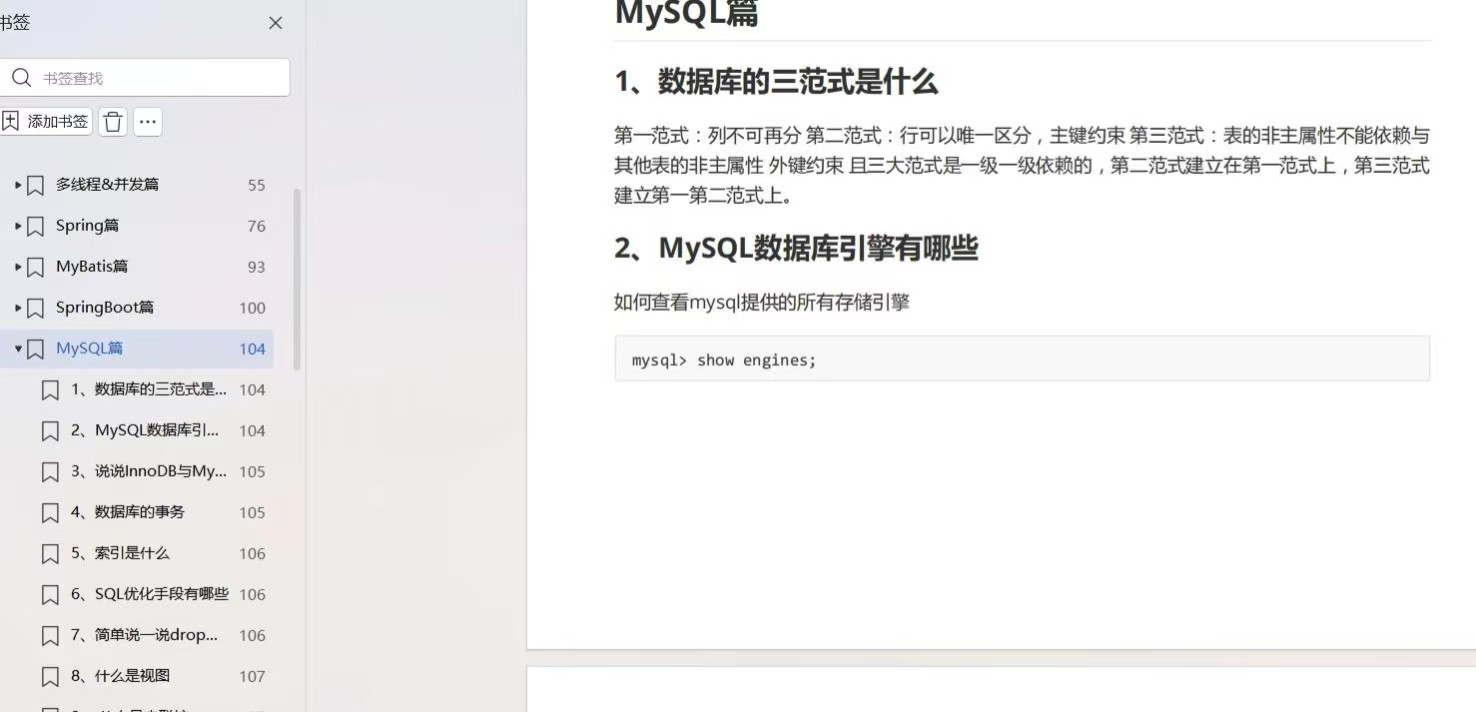1476x712 pixels.
Task: Click code block mysql> show engines;
Action: [x=1022, y=359]
